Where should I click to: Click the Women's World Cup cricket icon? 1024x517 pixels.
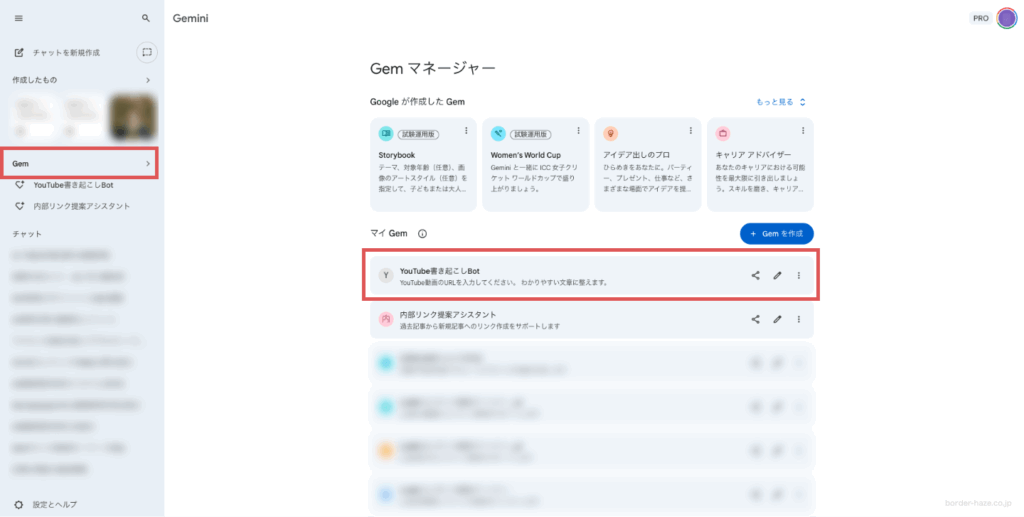tap(498, 133)
